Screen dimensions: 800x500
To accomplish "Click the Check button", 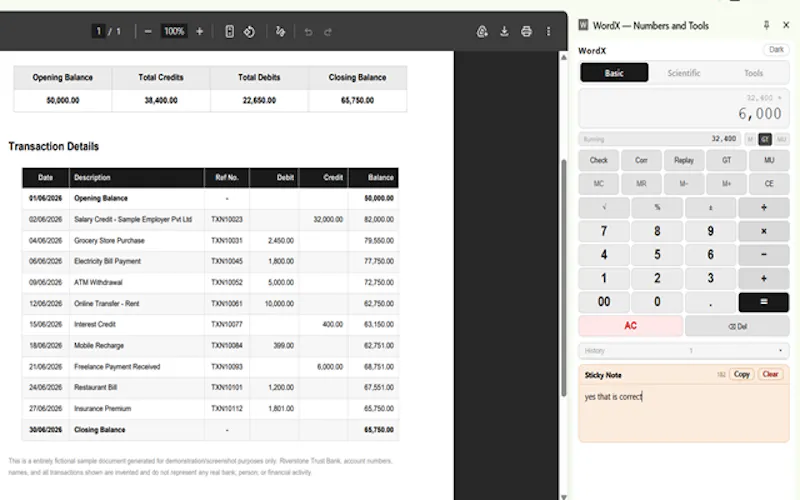I will [598, 160].
